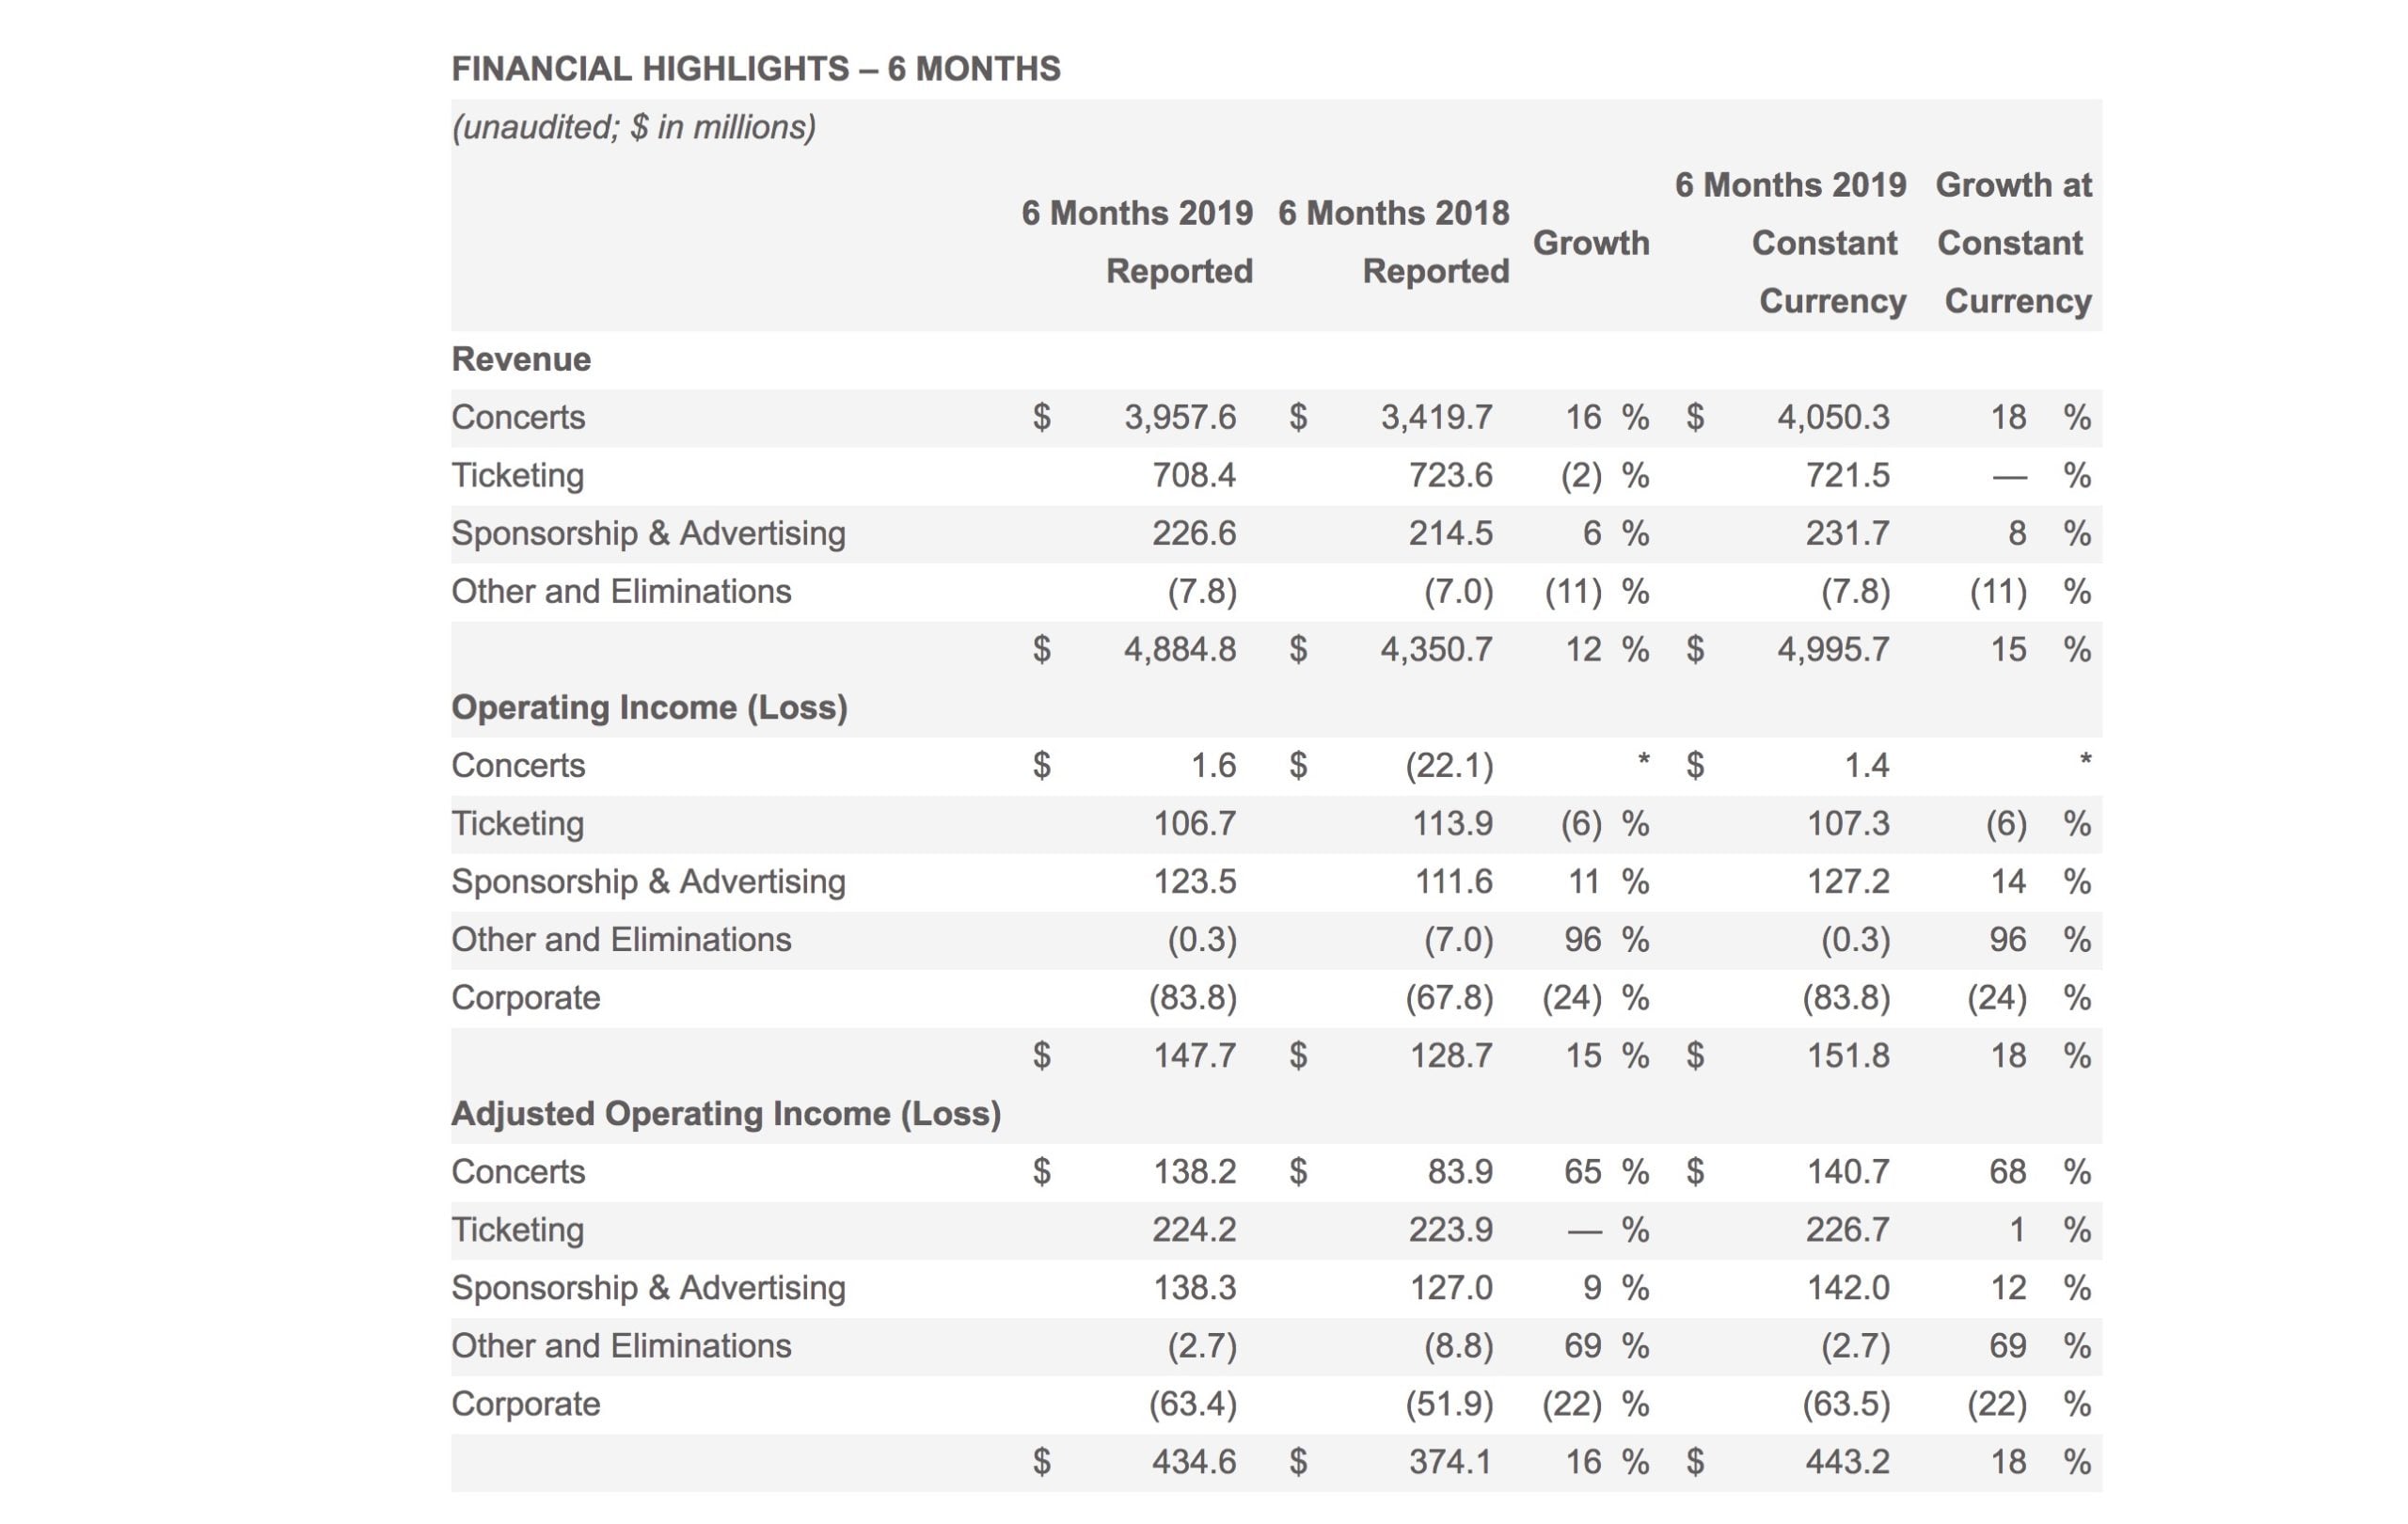
Task: Click the 6 Months 2019 Reported column header
Action: [x=1137, y=241]
